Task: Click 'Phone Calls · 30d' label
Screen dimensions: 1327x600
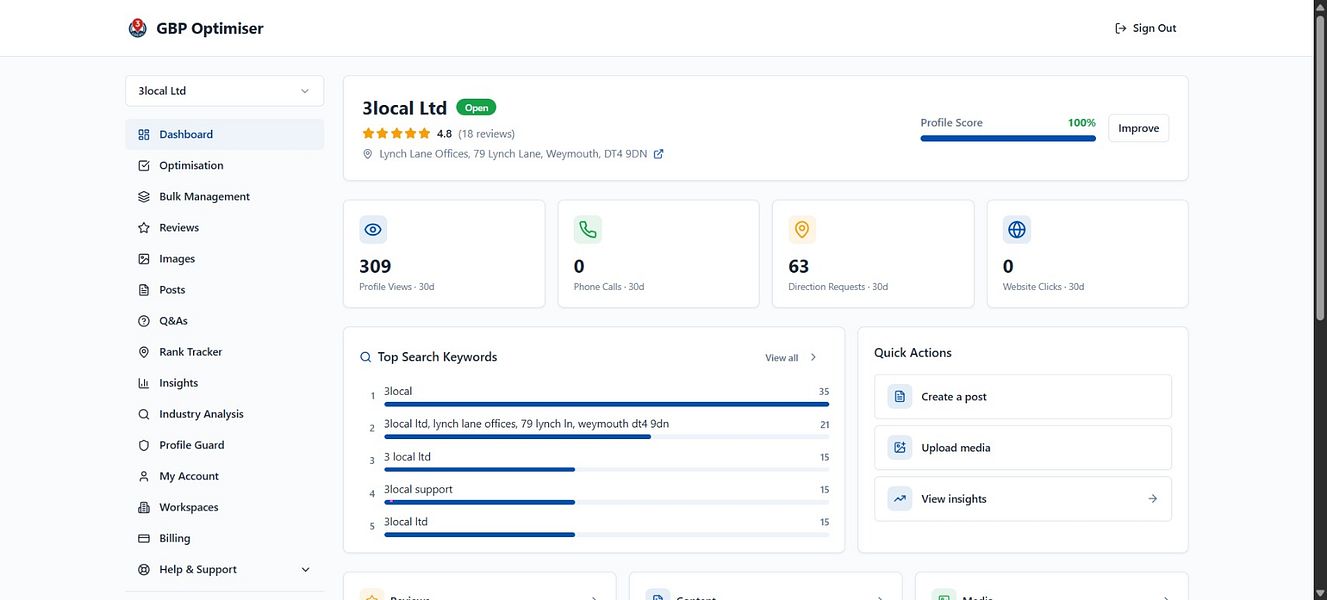Action: [x=609, y=287]
